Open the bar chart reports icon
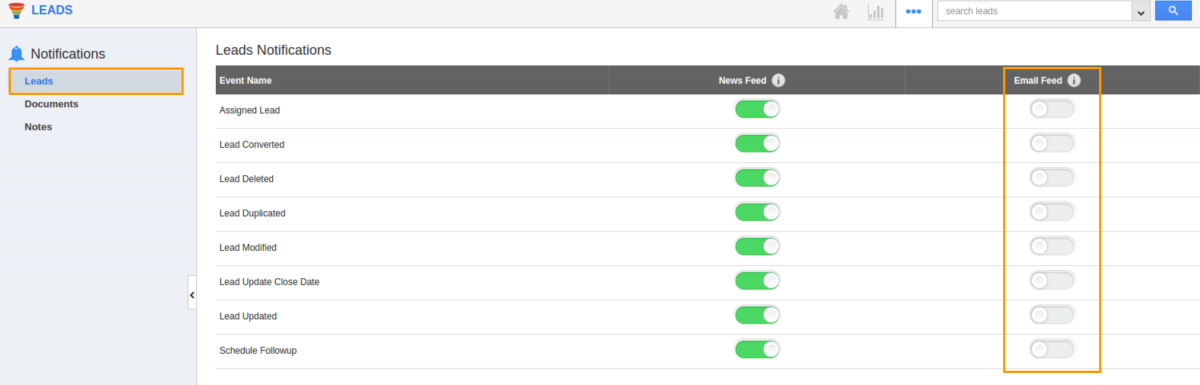Screen dimensions: 1200x385 [875, 12]
